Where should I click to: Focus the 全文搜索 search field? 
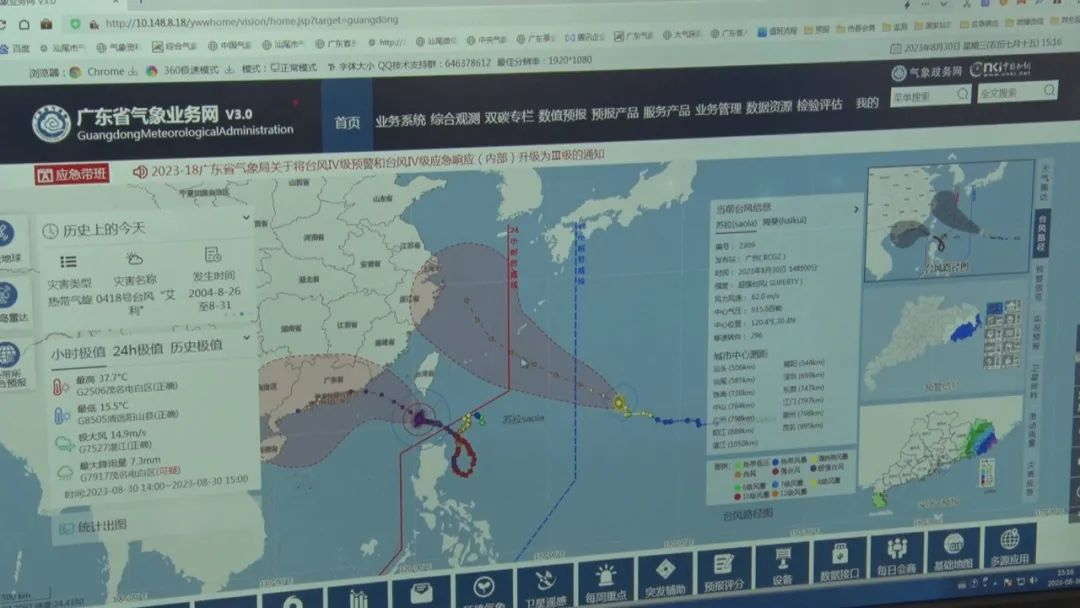1017,92
